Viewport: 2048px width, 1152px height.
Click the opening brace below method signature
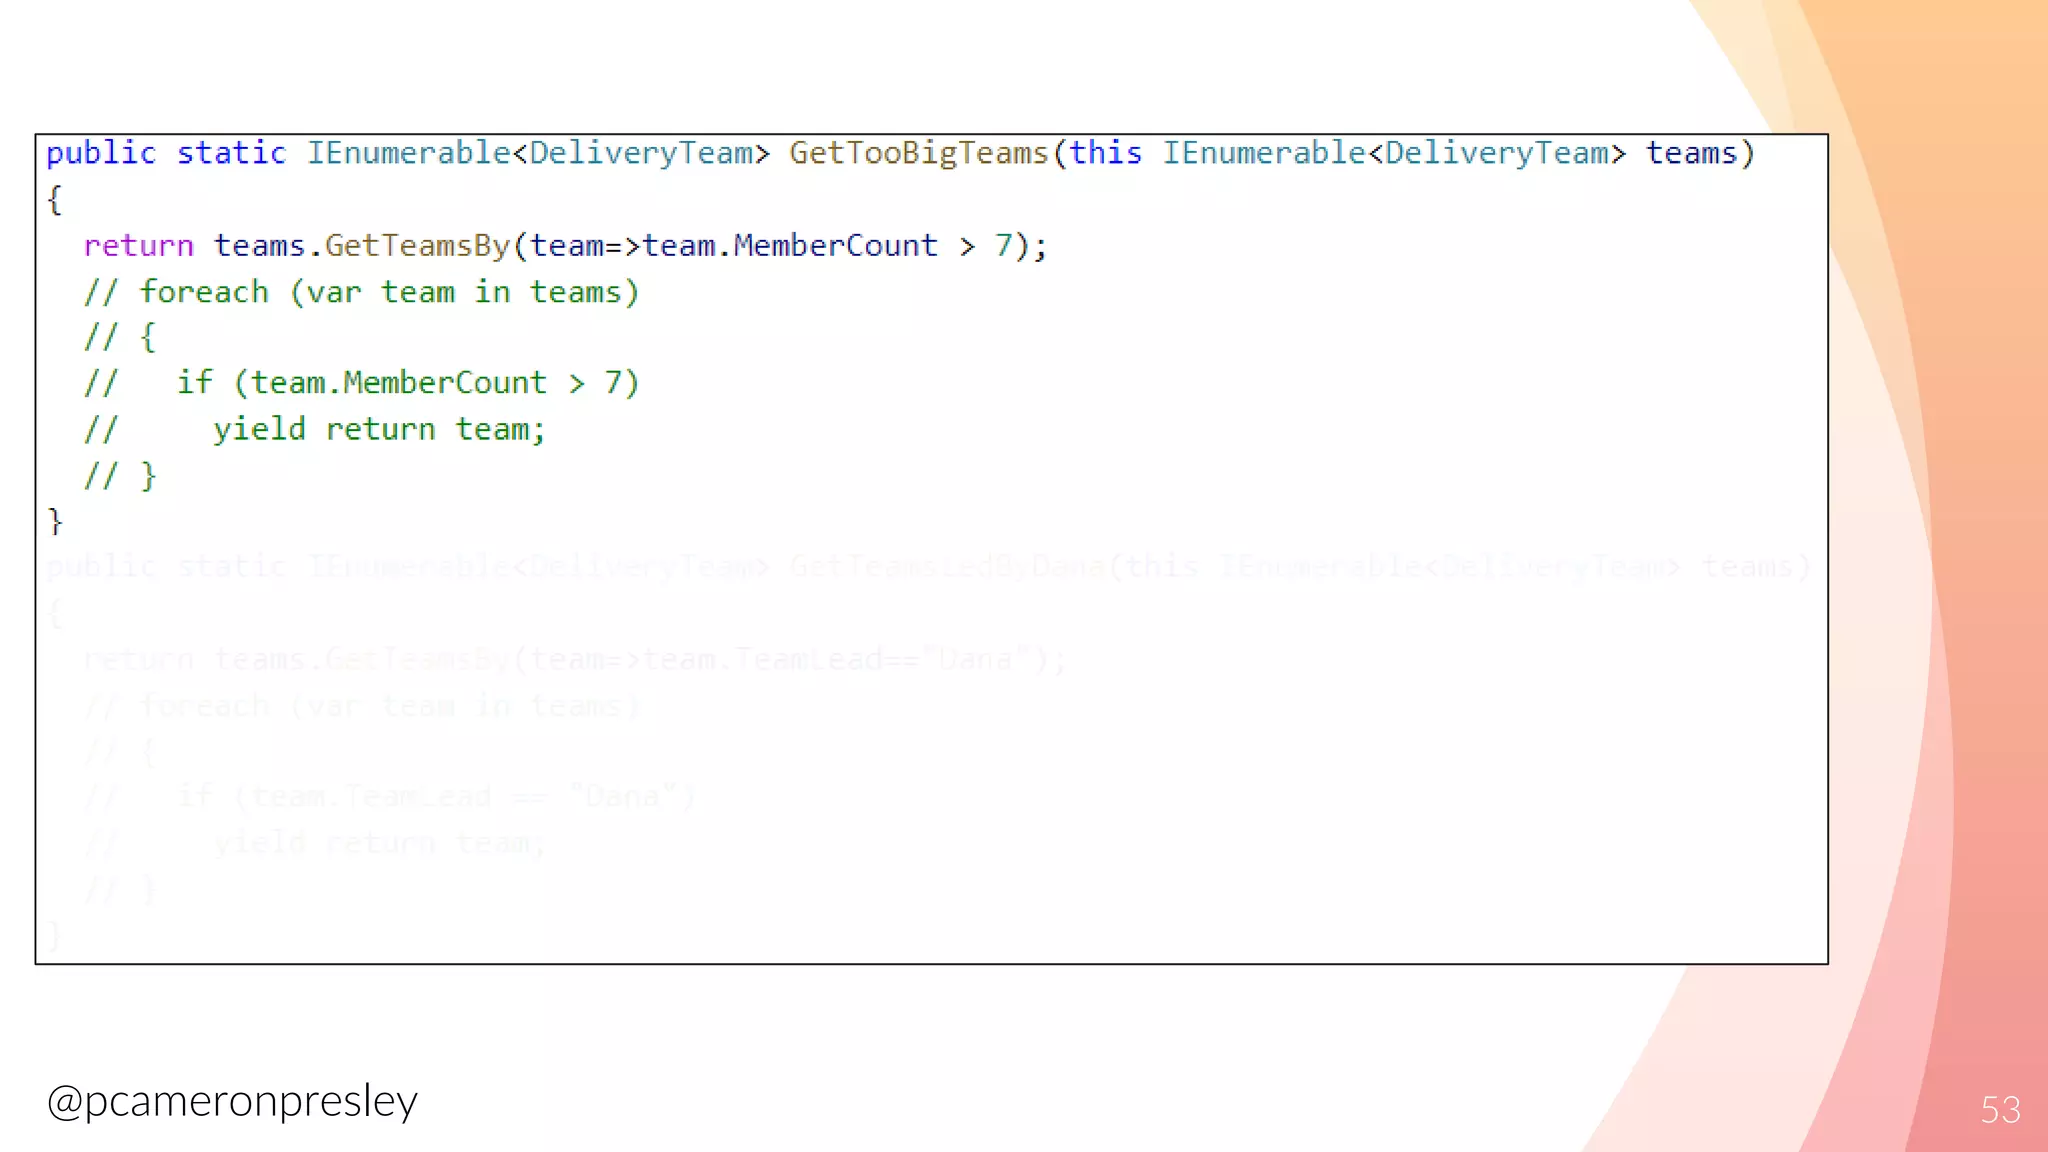(55, 200)
